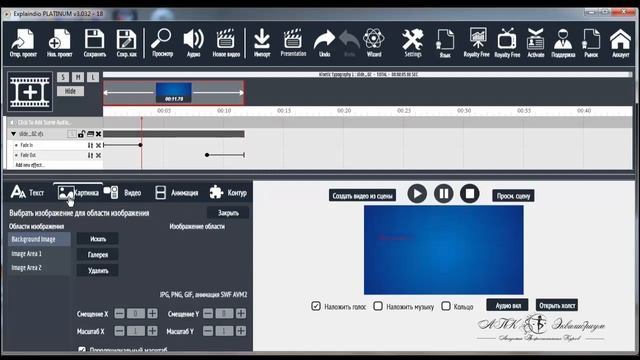Play the scene preview
The image size is (640, 360).
pos(417,193)
